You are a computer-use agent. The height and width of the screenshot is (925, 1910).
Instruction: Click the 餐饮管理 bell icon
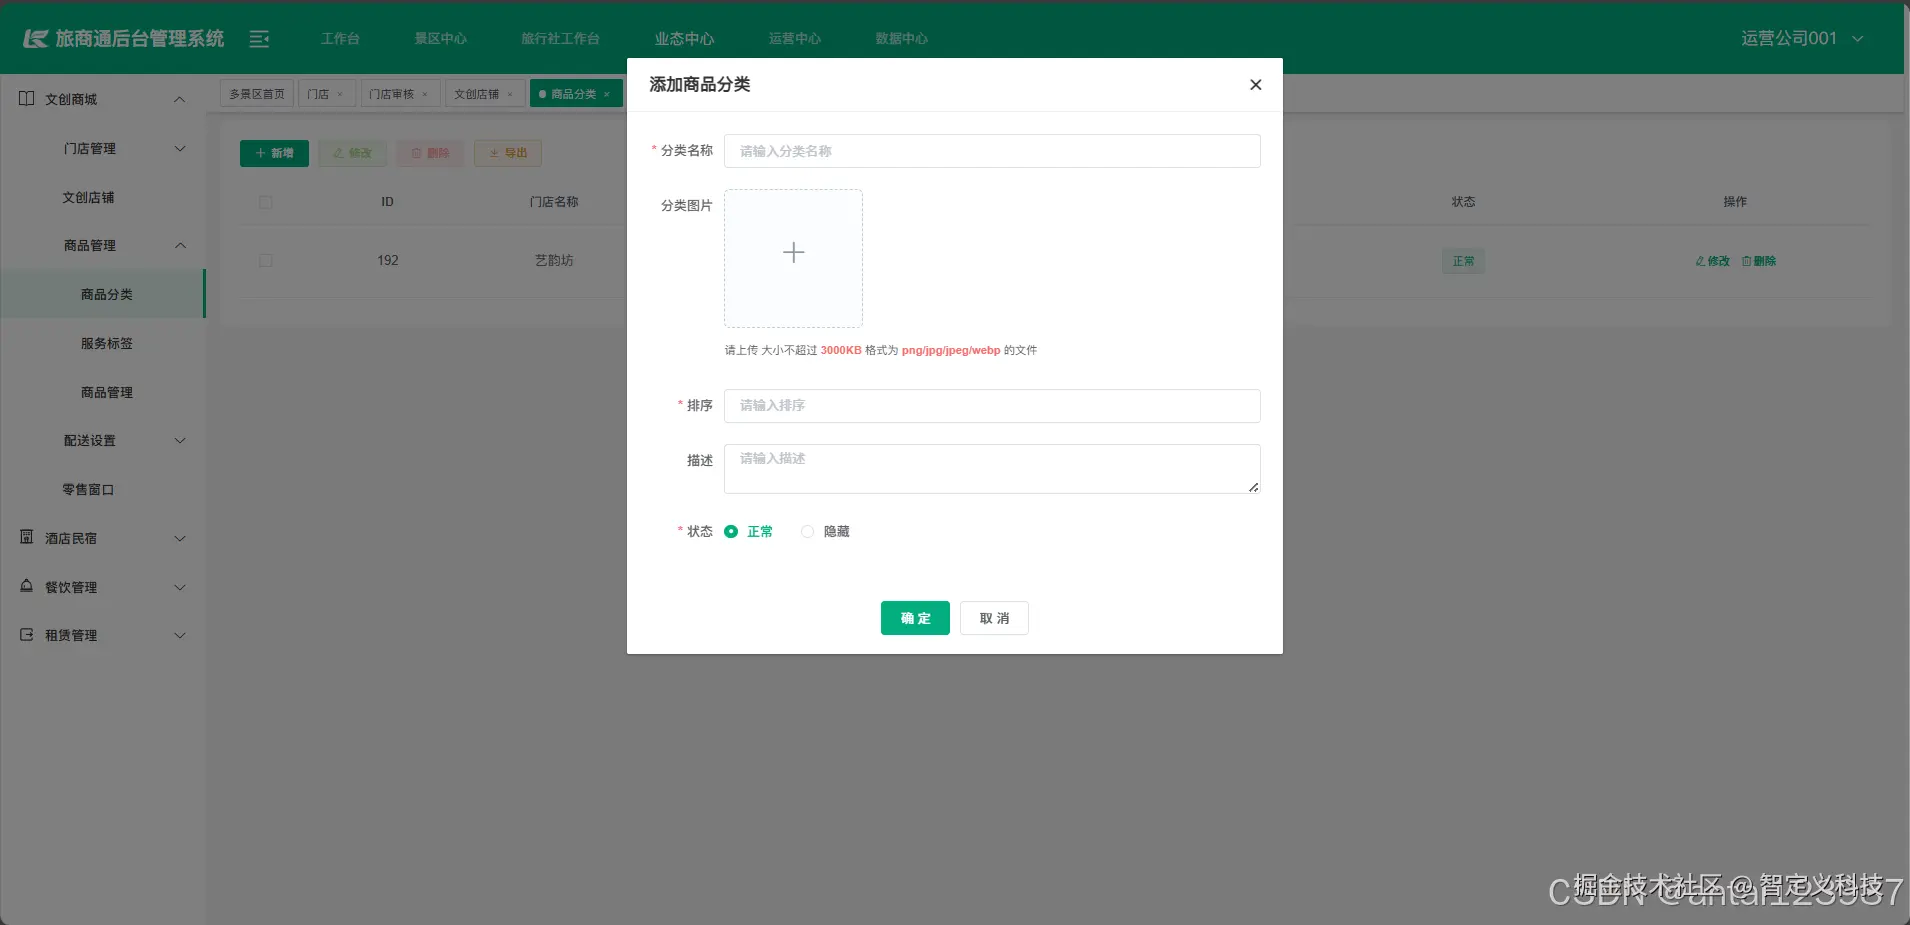(x=27, y=586)
